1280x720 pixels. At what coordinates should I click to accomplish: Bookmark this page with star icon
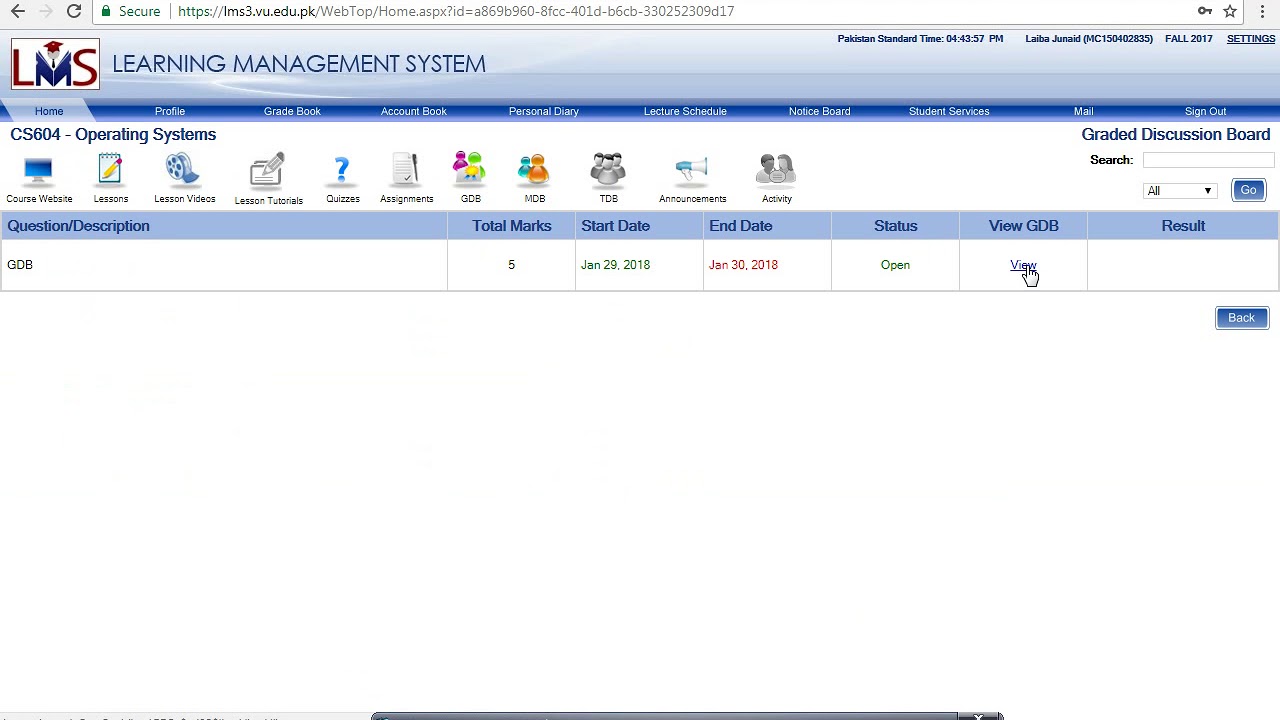tap(1230, 11)
